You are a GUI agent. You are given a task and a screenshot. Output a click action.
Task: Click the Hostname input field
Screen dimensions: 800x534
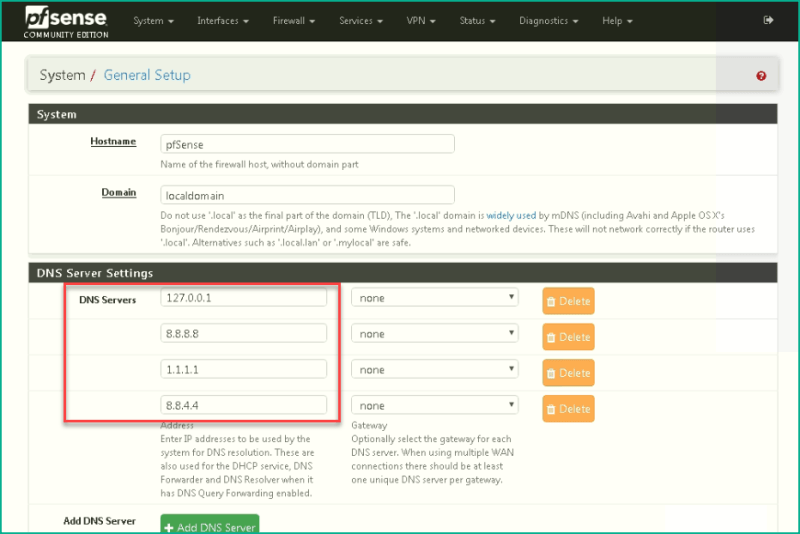(307, 144)
